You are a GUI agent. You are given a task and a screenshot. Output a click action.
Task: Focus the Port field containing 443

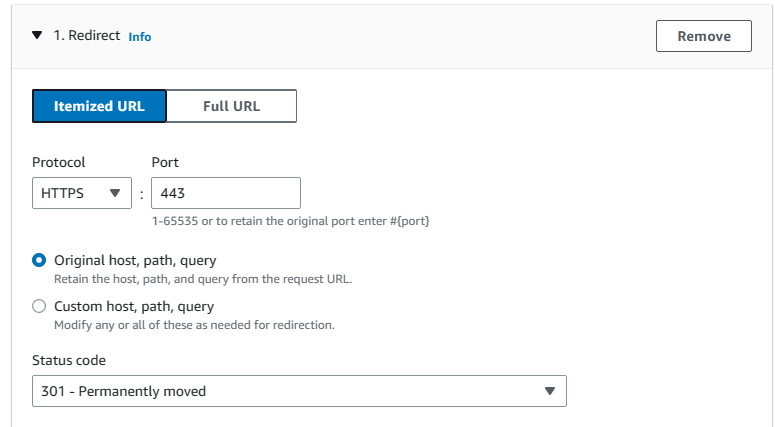click(225, 193)
